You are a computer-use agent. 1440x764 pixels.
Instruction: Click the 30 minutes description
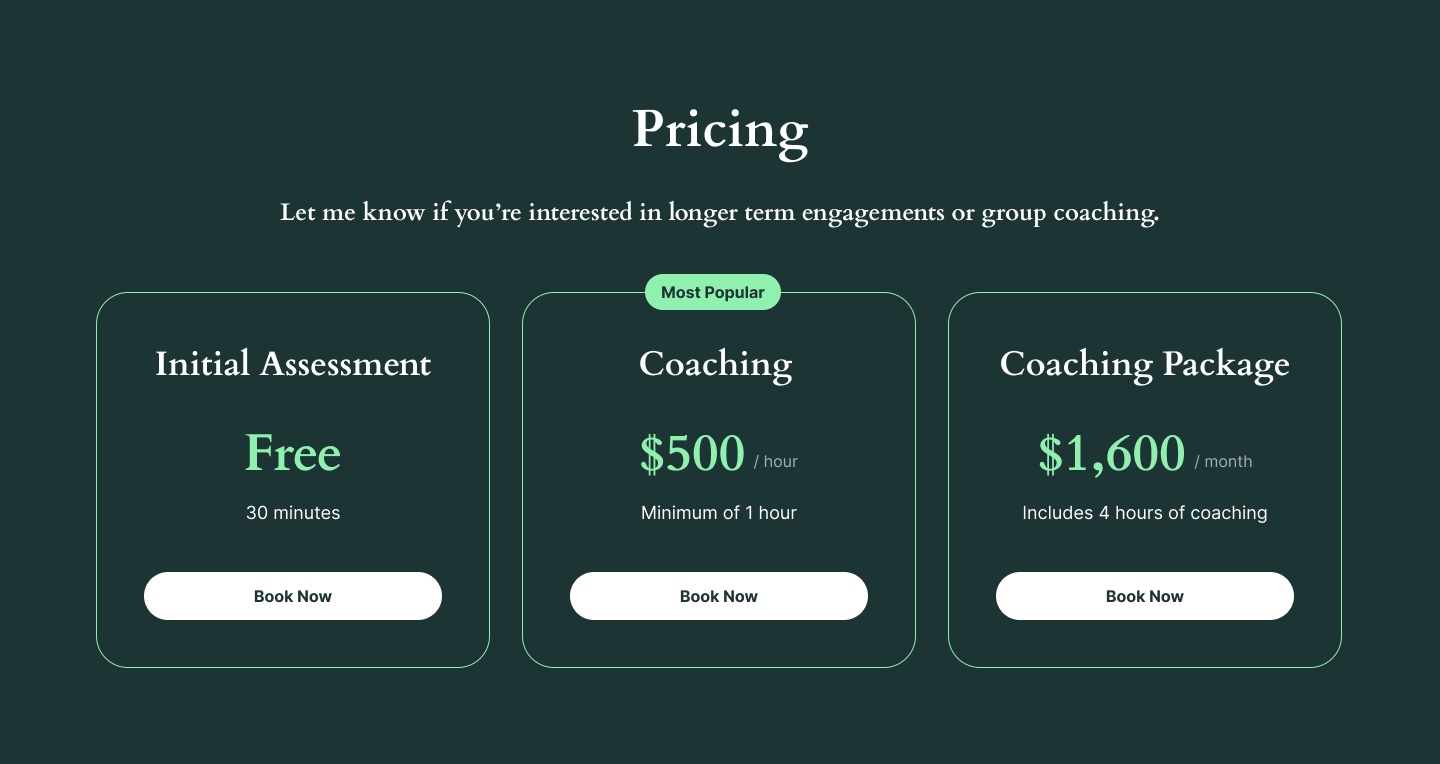293,513
